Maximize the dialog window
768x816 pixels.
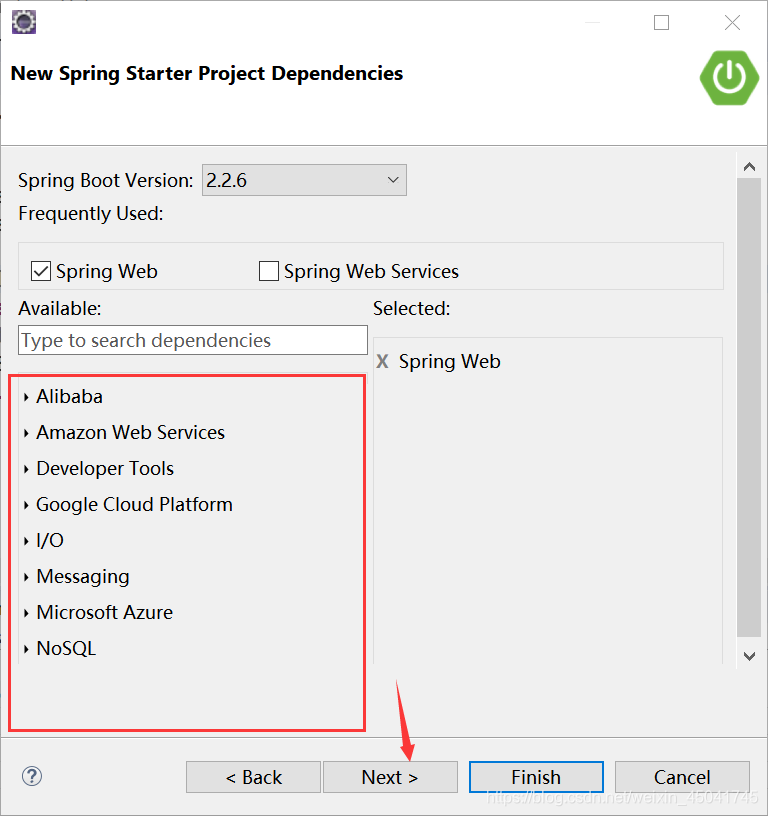point(661,22)
